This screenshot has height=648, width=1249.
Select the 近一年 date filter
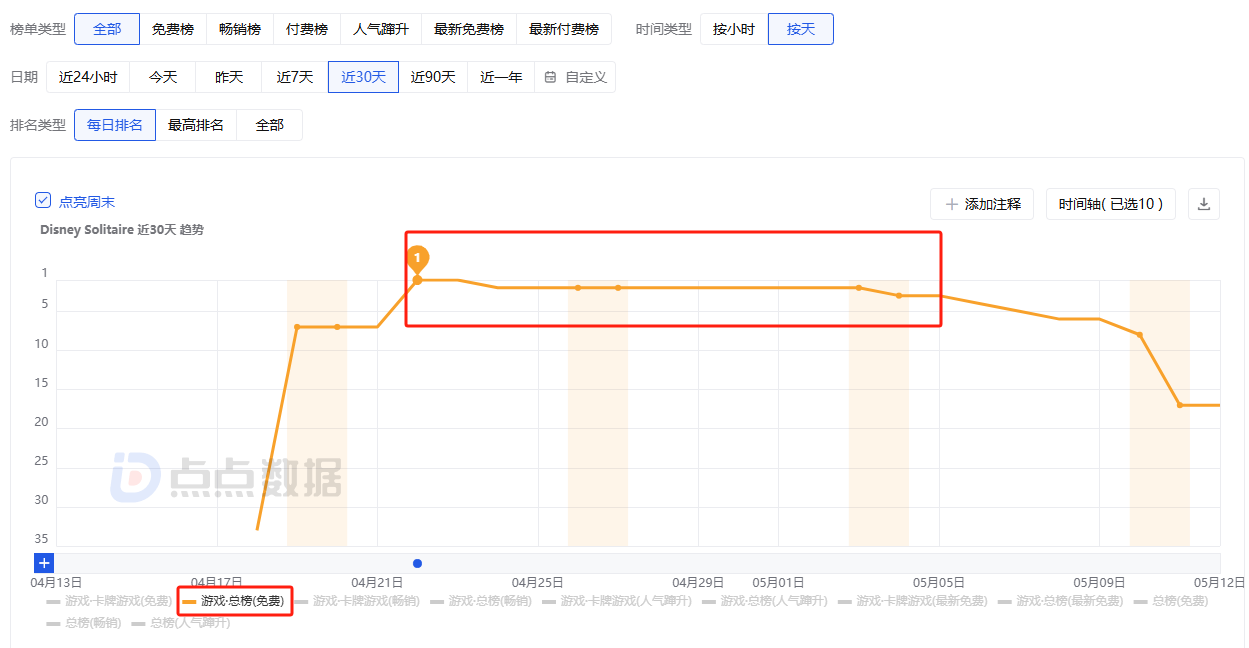pyautogui.click(x=500, y=77)
